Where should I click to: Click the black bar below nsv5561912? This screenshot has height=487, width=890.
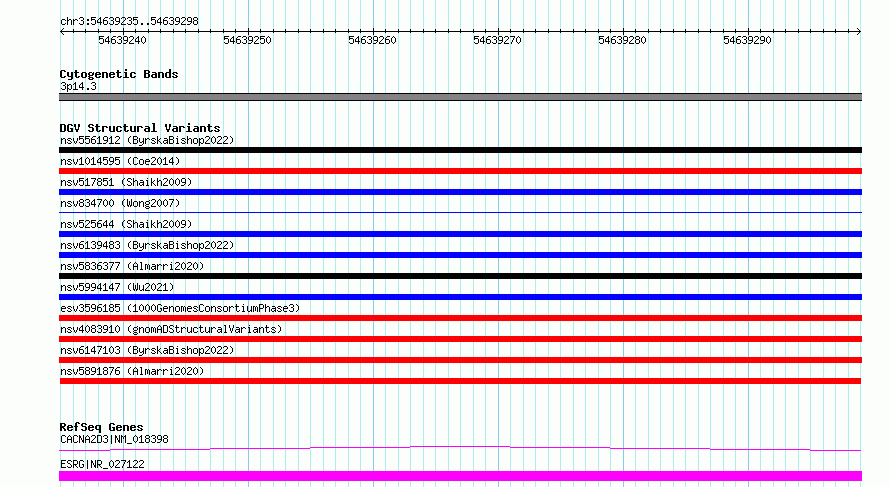(460, 150)
